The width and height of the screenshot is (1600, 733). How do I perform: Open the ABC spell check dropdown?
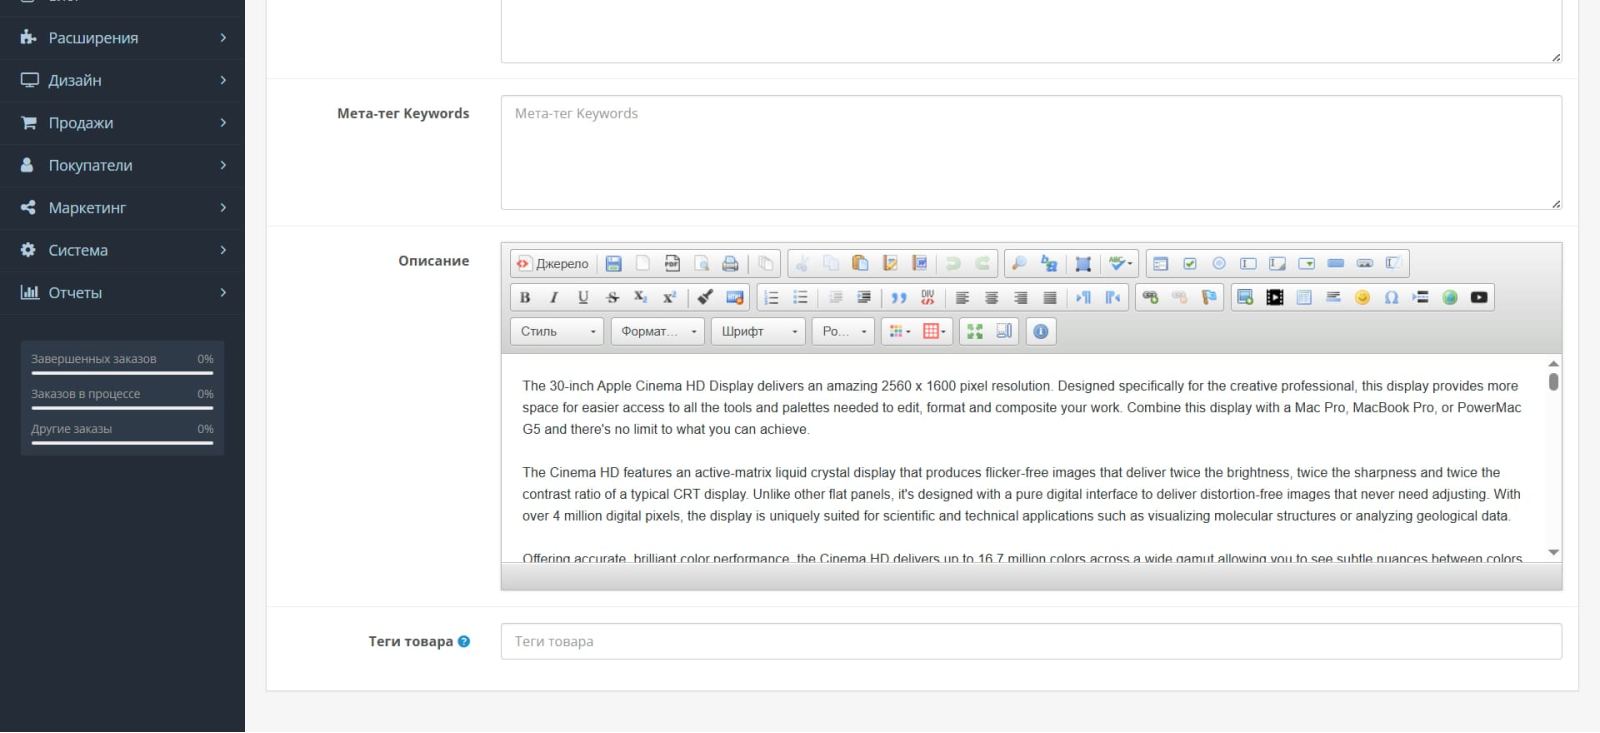click(x=1121, y=264)
